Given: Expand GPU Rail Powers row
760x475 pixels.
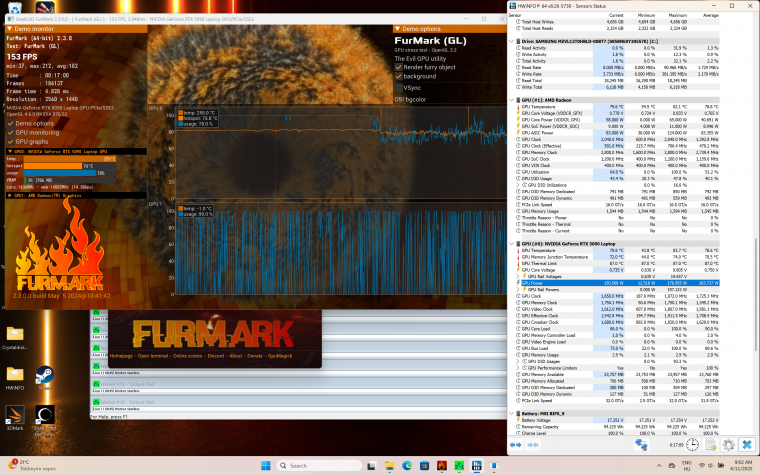Looking at the screenshot, I should click(x=518, y=289).
